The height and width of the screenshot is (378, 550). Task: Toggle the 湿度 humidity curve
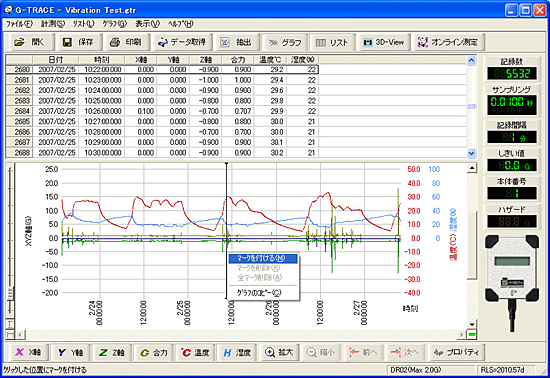(x=237, y=352)
